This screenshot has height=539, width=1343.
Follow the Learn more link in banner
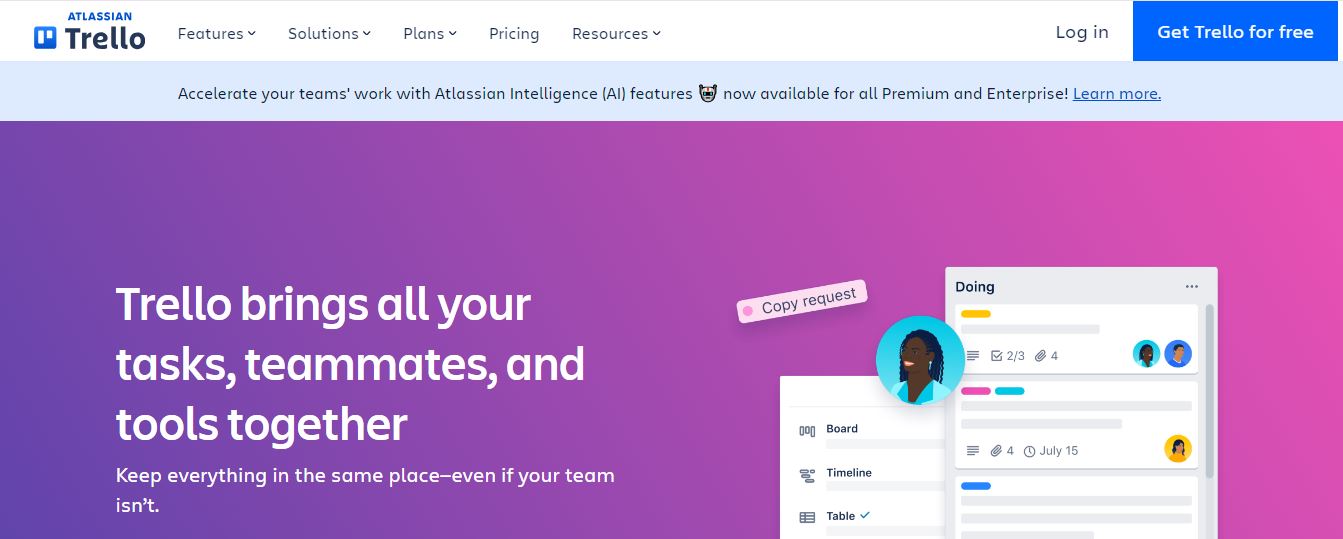coord(1116,94)
